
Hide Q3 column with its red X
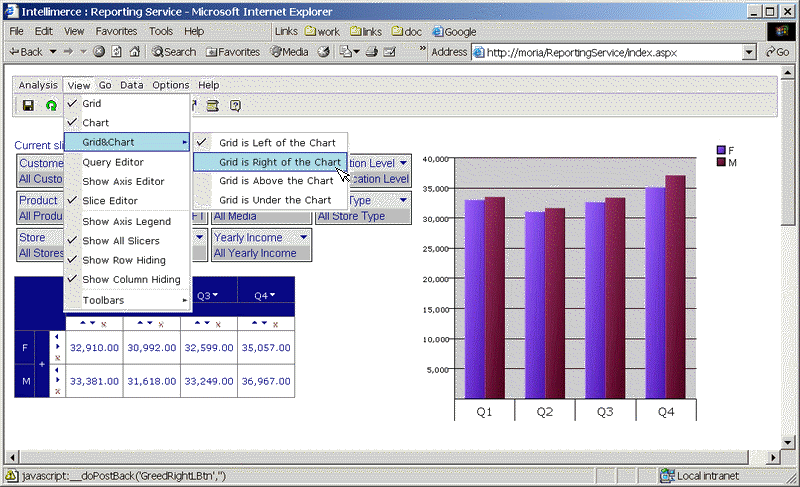218,324
